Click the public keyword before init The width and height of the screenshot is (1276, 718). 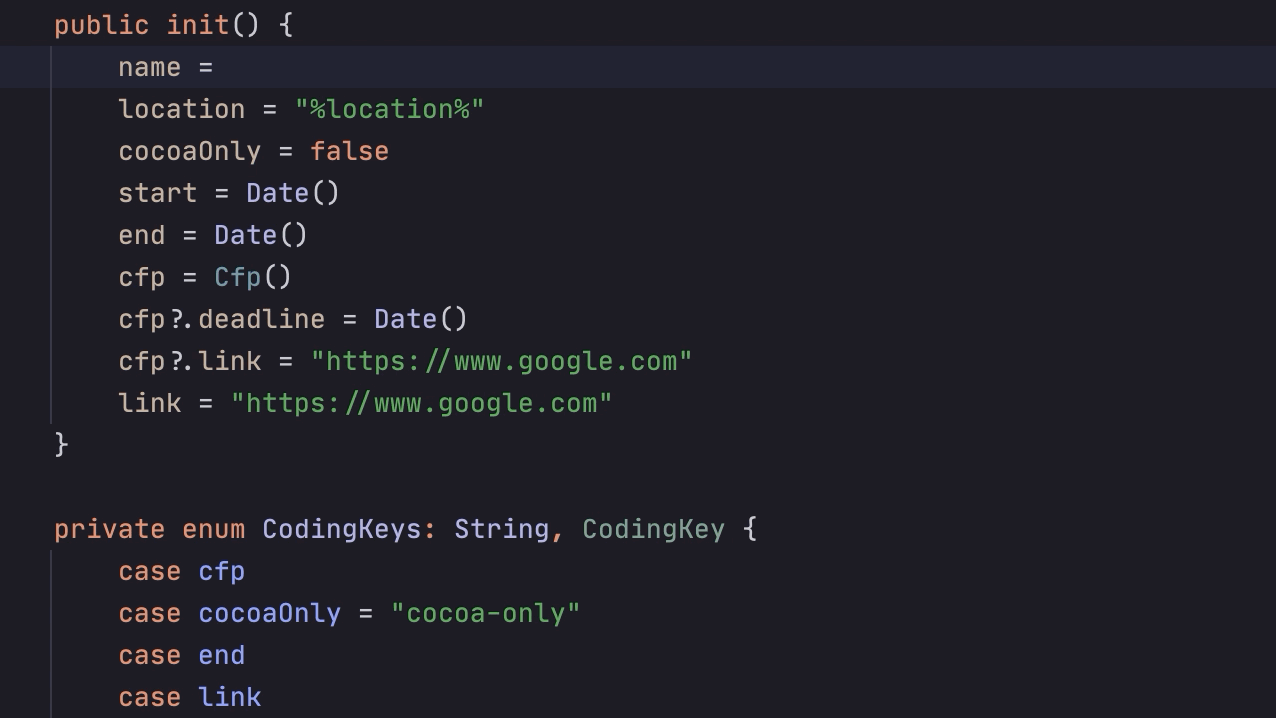[101, 25]
